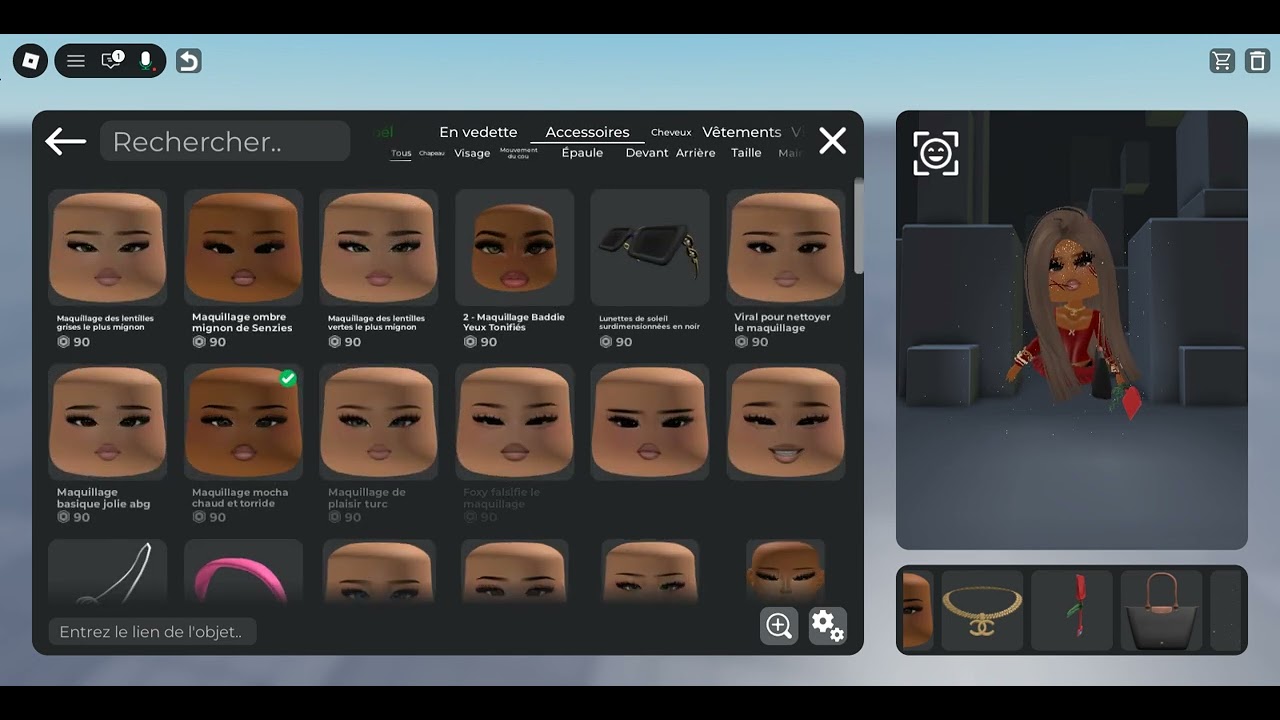
Task: Click the catalog vertical scrollbar
Action: 858,227
